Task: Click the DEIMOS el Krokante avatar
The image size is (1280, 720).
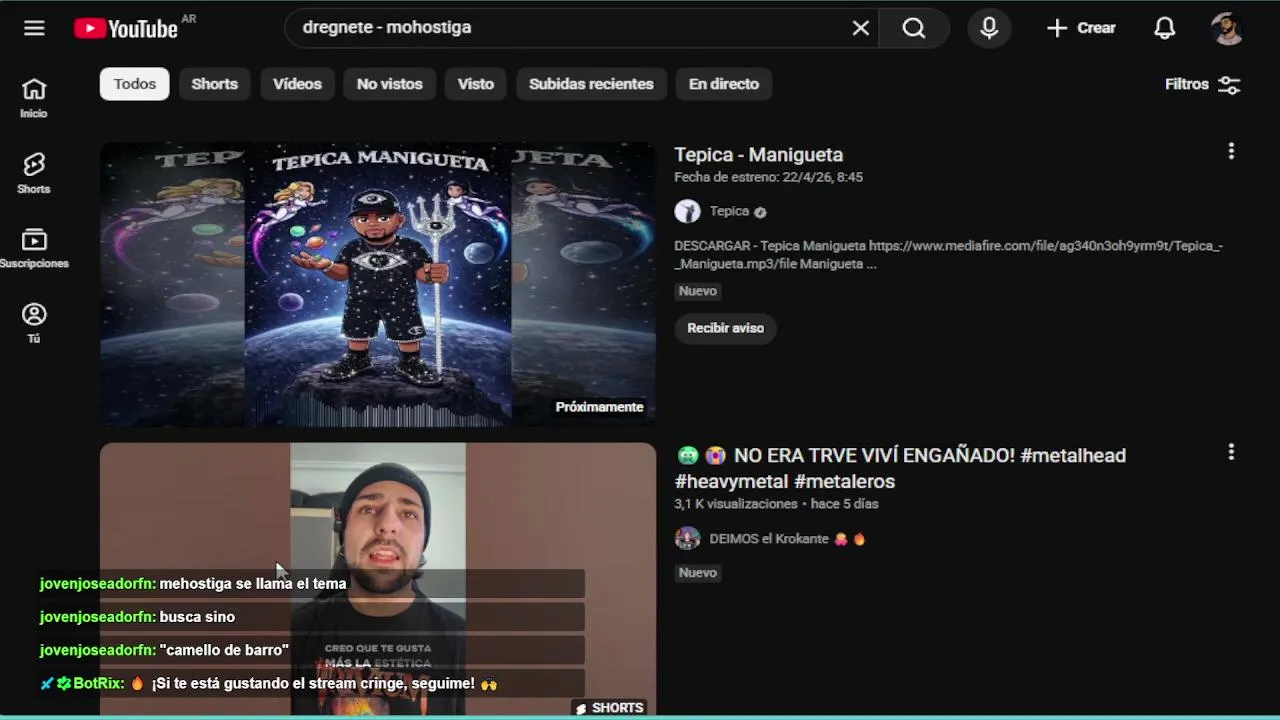Action: (687, 538)
